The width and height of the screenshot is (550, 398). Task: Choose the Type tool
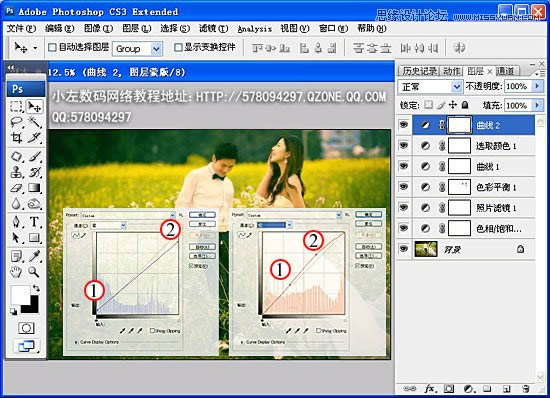pyautogui.click(x=34, y=222)
